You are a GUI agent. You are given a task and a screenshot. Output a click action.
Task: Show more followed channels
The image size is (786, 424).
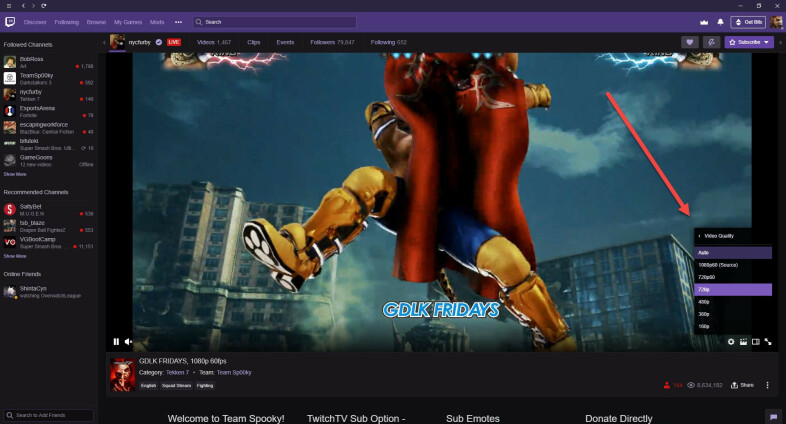[15, 174]
